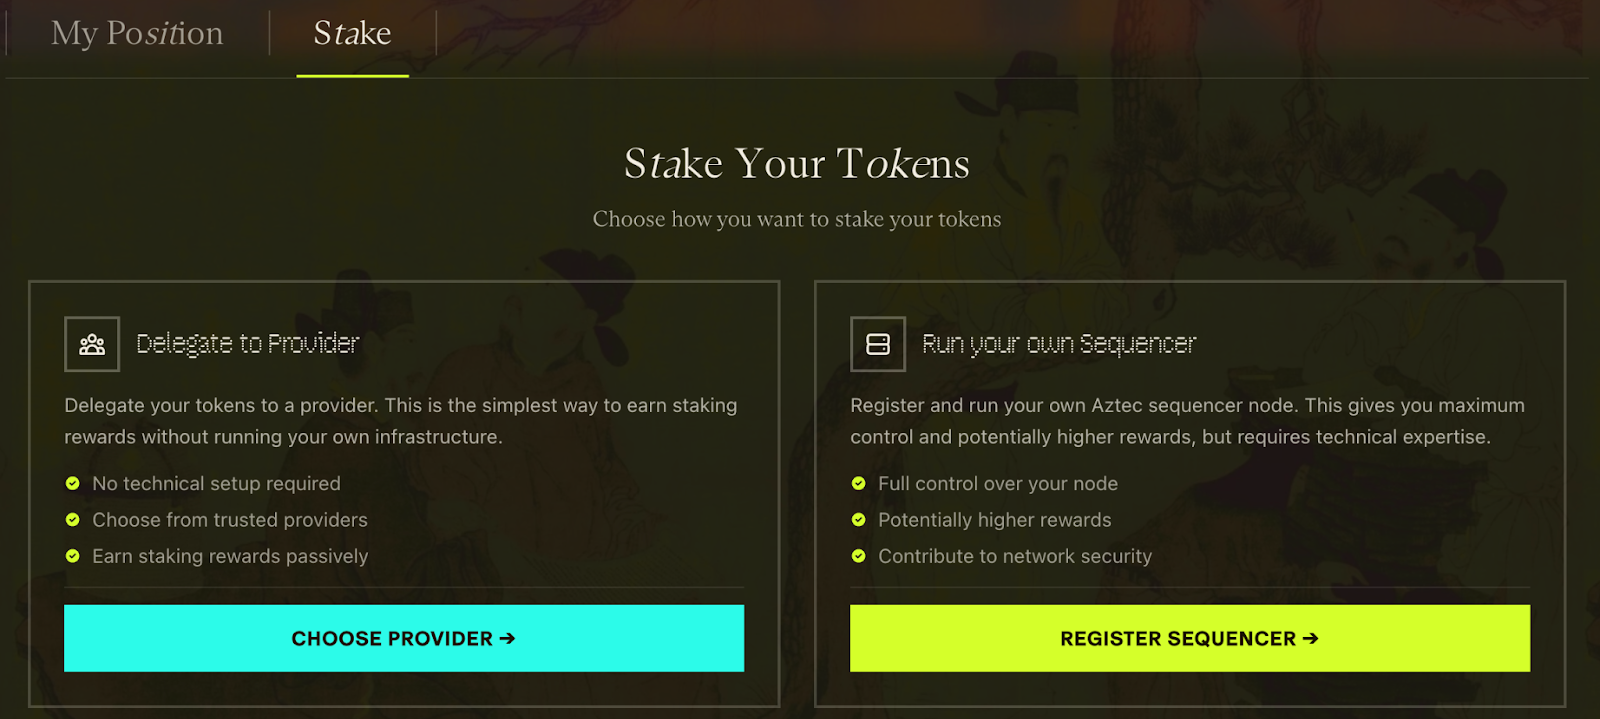Click the Delegate to Provider heading

click(248, 344)
